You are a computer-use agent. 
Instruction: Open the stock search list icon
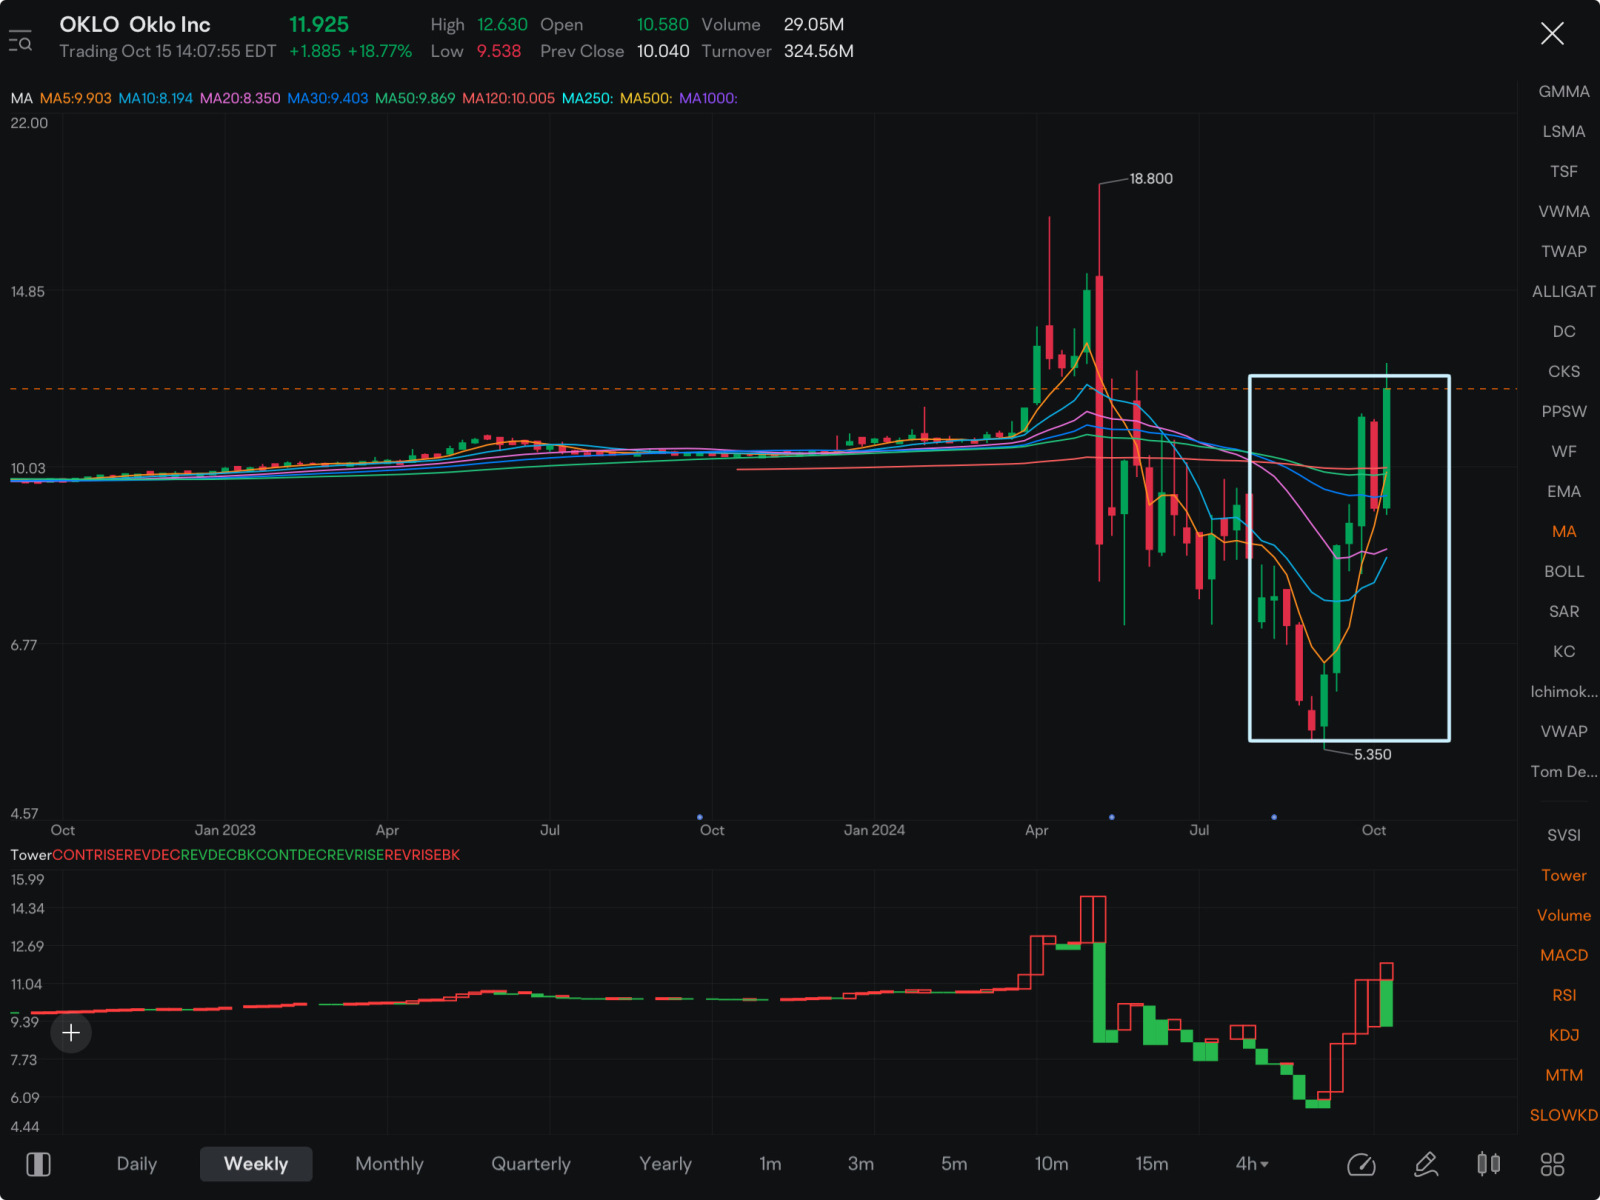(x=20, y=41)
